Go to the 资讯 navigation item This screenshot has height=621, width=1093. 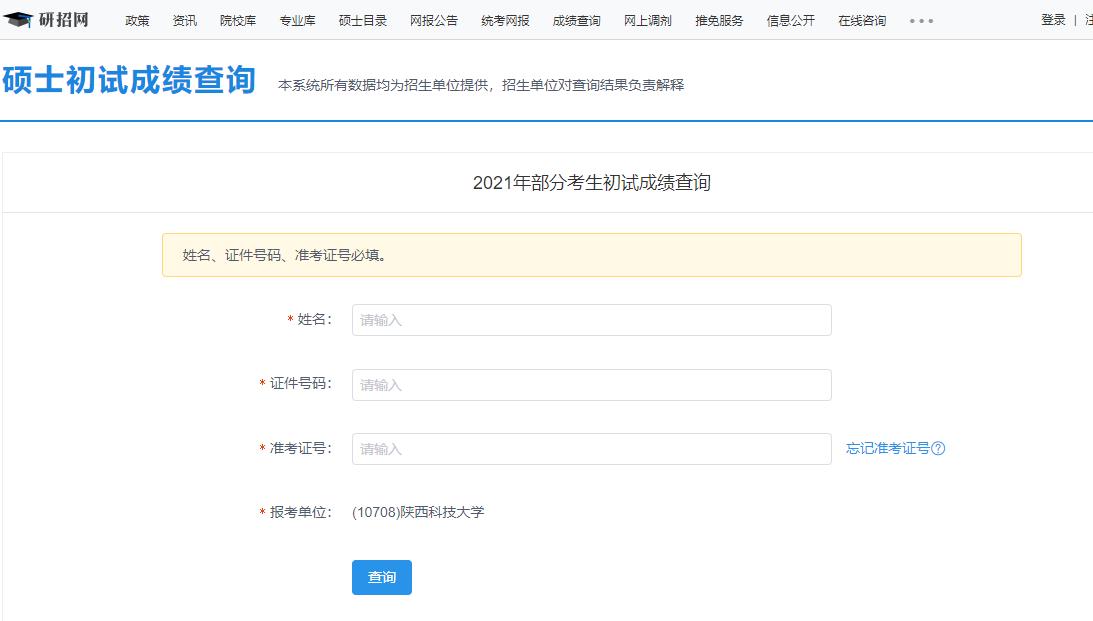coord(185,21)
